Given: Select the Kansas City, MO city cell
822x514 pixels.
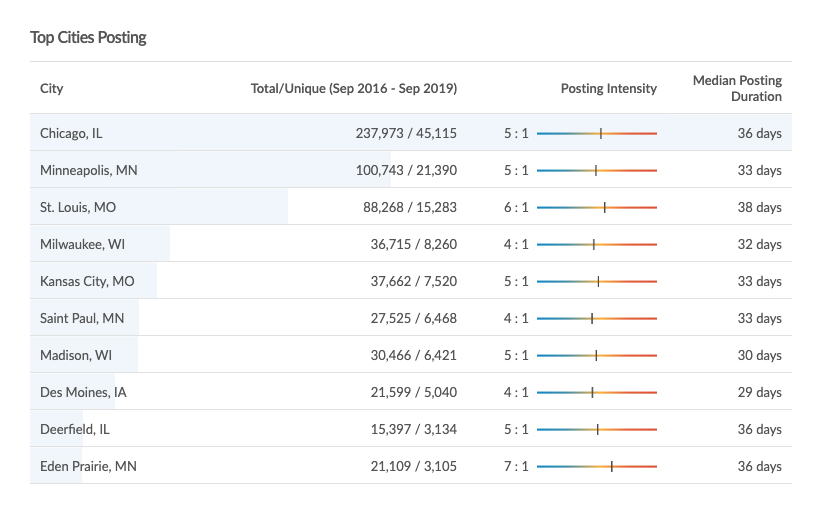Looking at the screenshot, I should (x=87, y=281).
